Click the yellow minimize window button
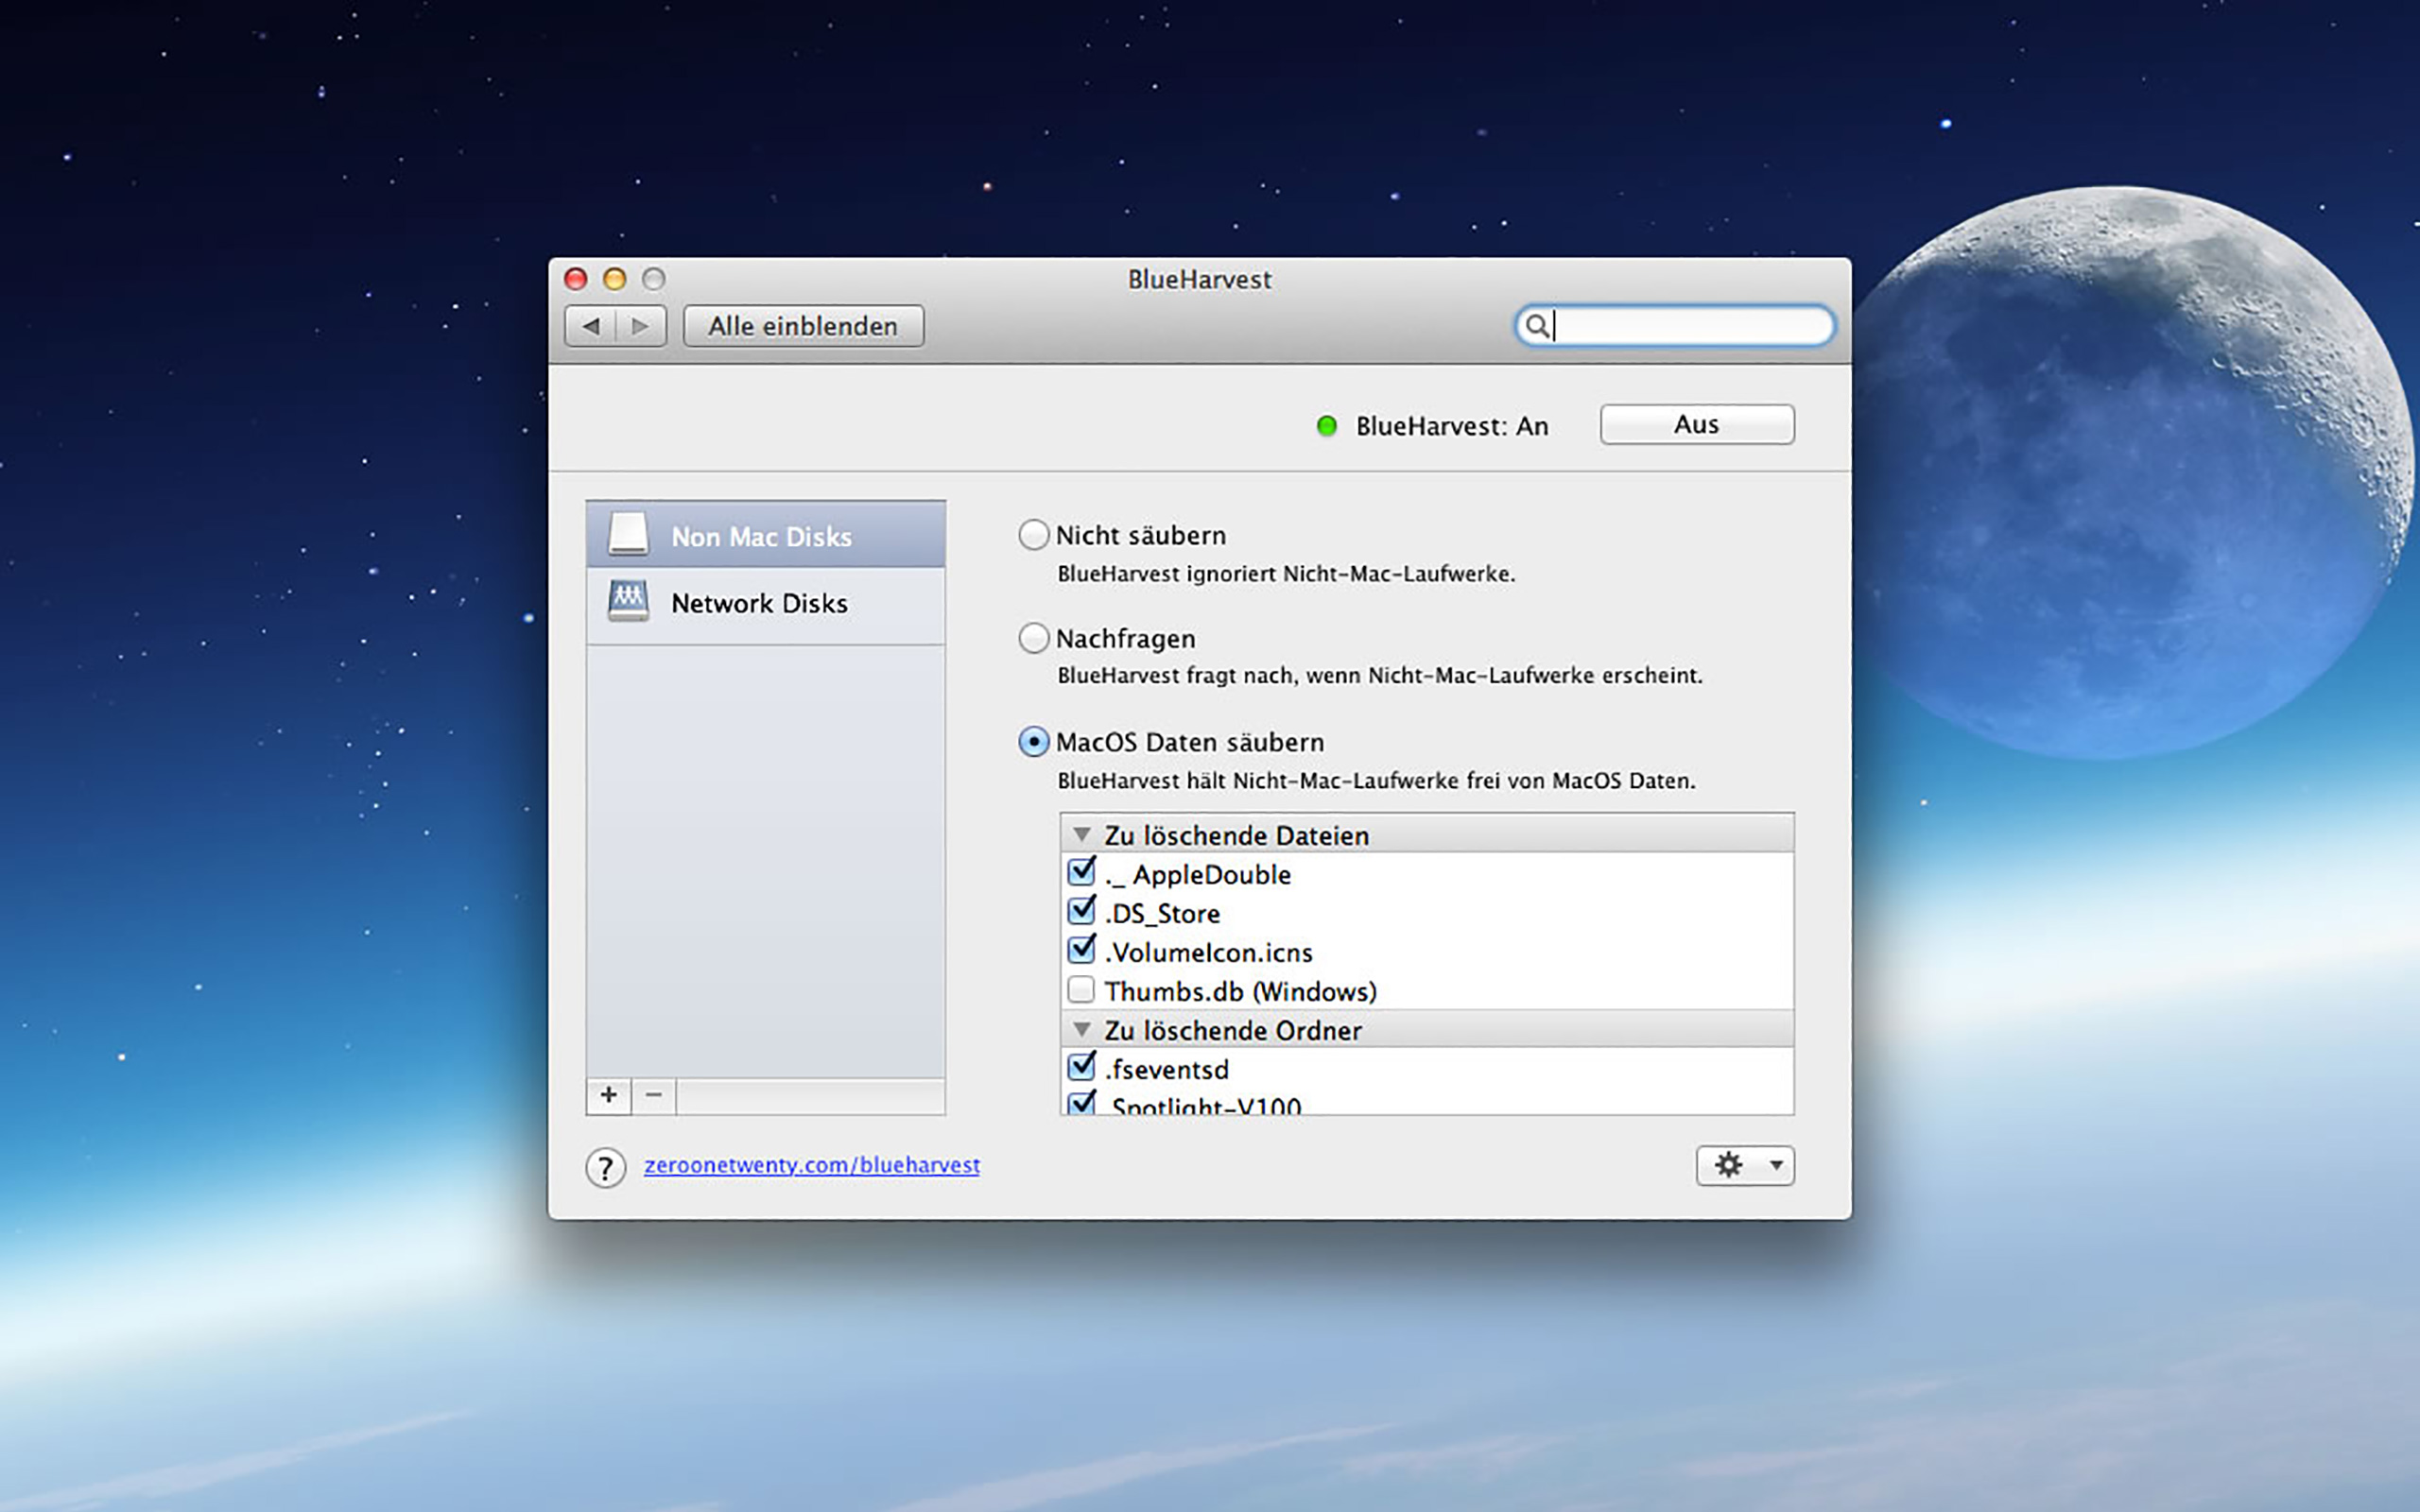This screenshot has height=1512, width=2420. click(615, 279)
